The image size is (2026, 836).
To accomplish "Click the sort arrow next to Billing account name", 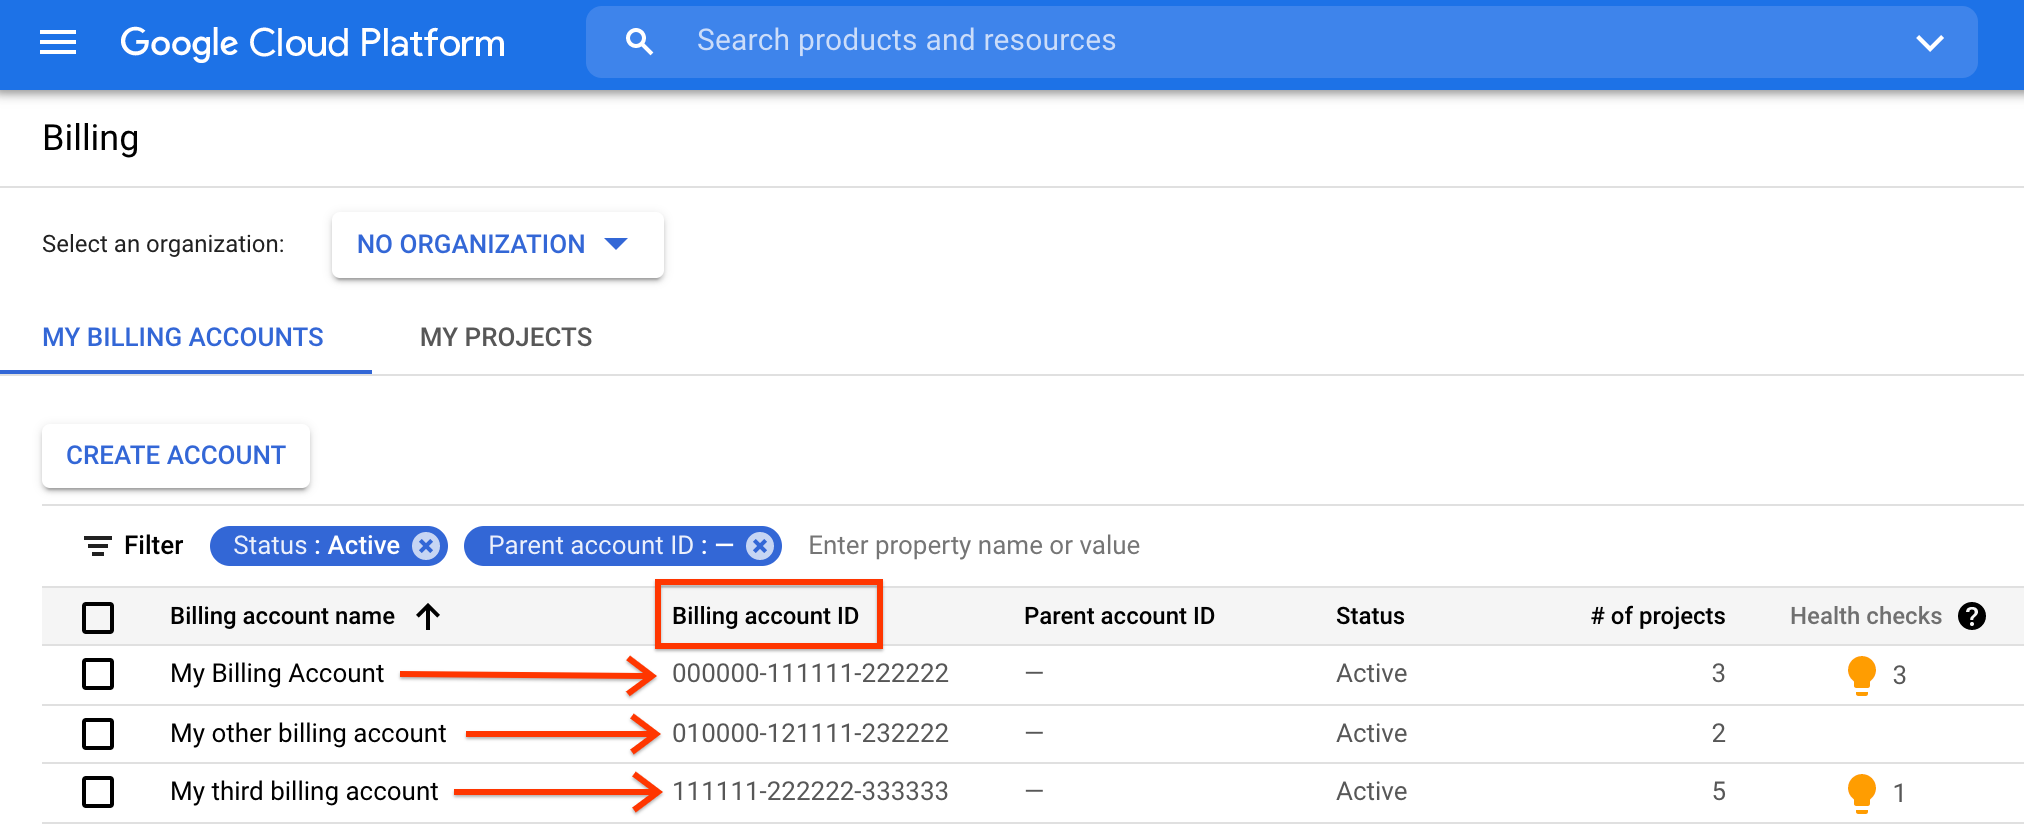I will 428,616.
